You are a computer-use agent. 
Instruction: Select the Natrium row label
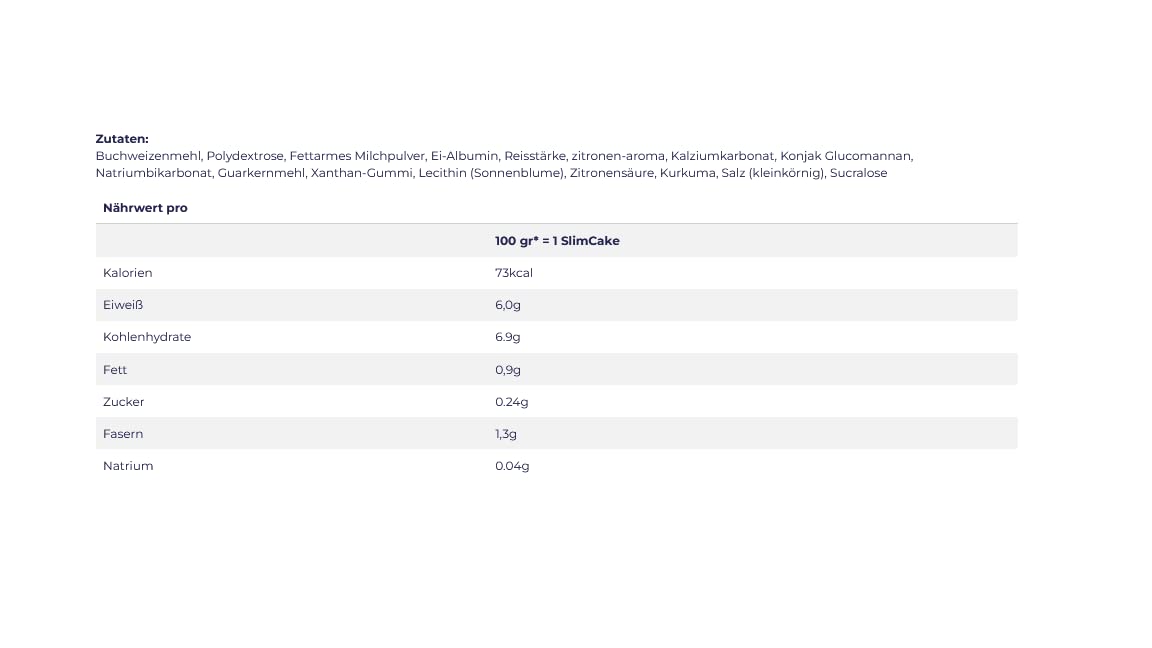coord(128,466)
